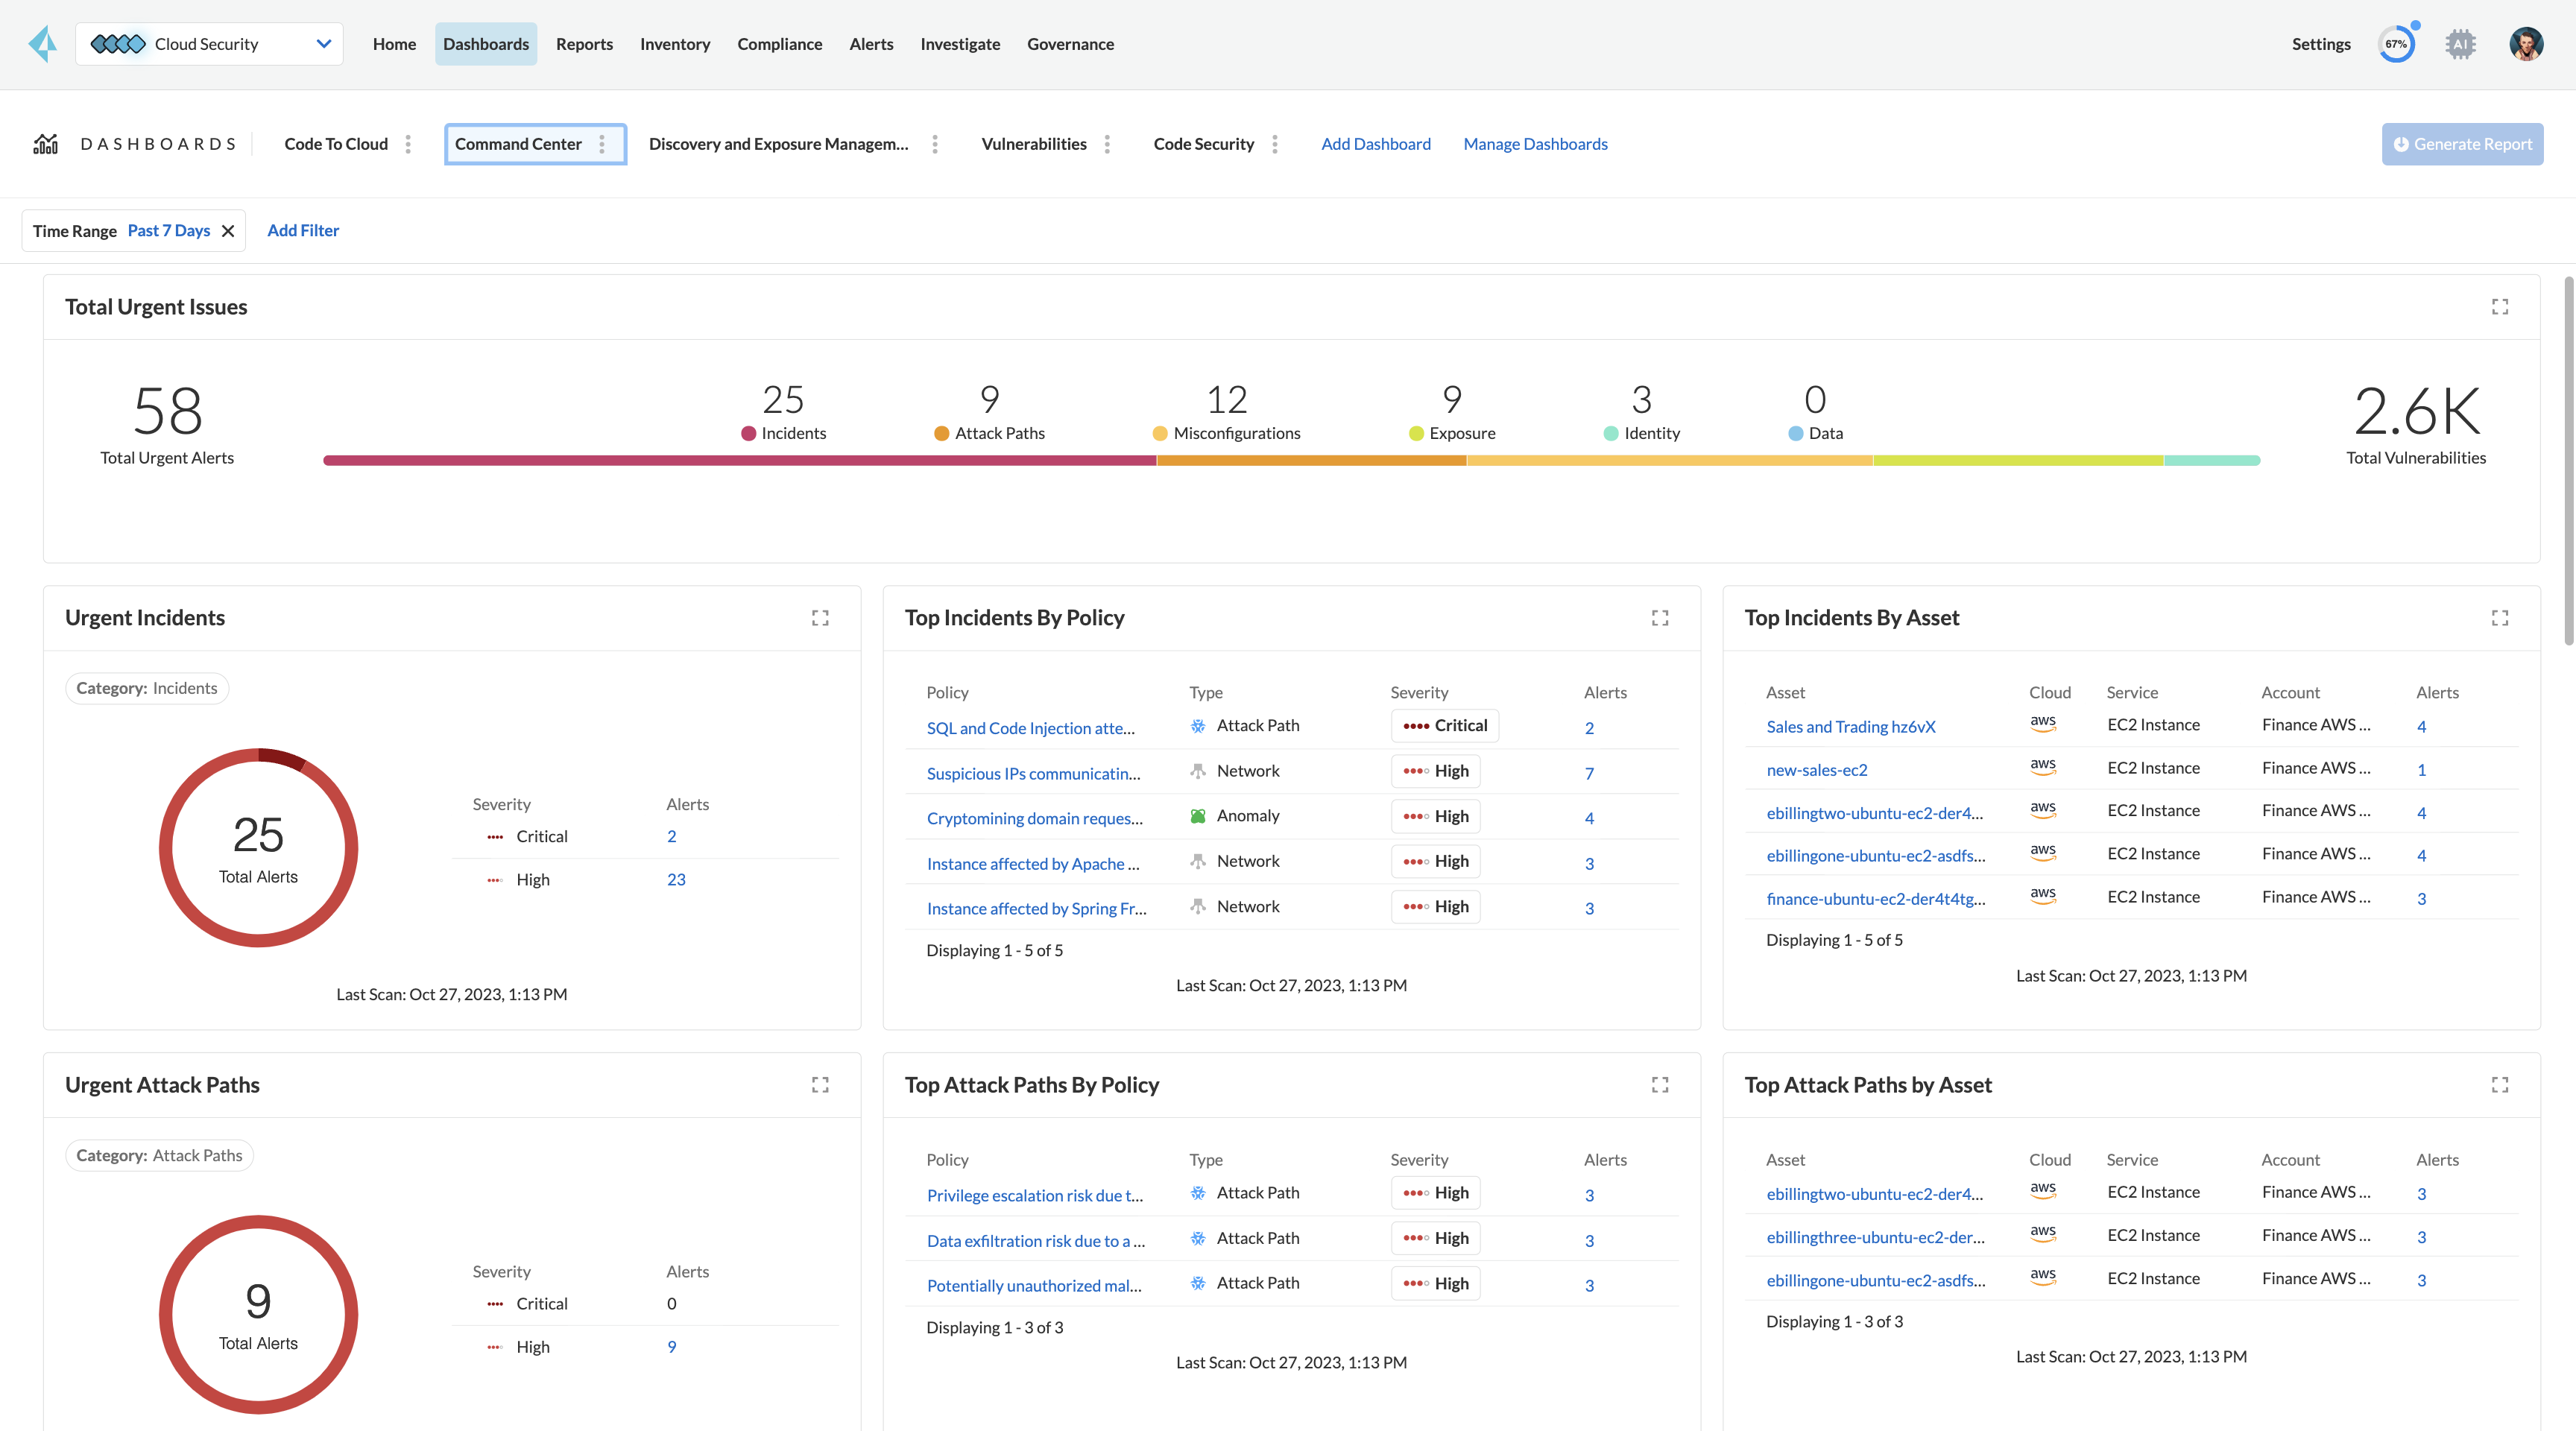Select the Dashboards navigation menu item
2576x1431 pixels.
[484, 42]
